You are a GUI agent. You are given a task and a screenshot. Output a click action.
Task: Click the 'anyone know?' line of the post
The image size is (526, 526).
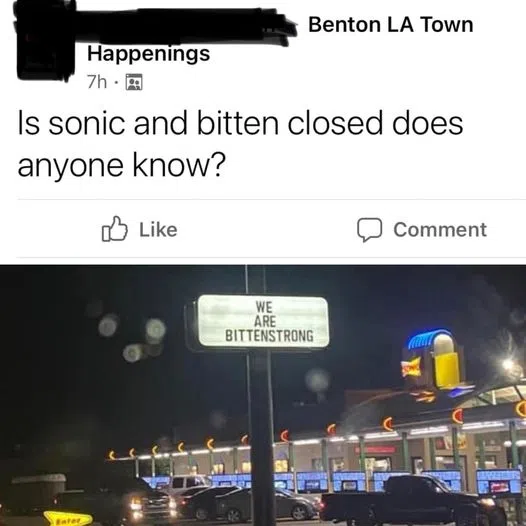coord(120,166)
